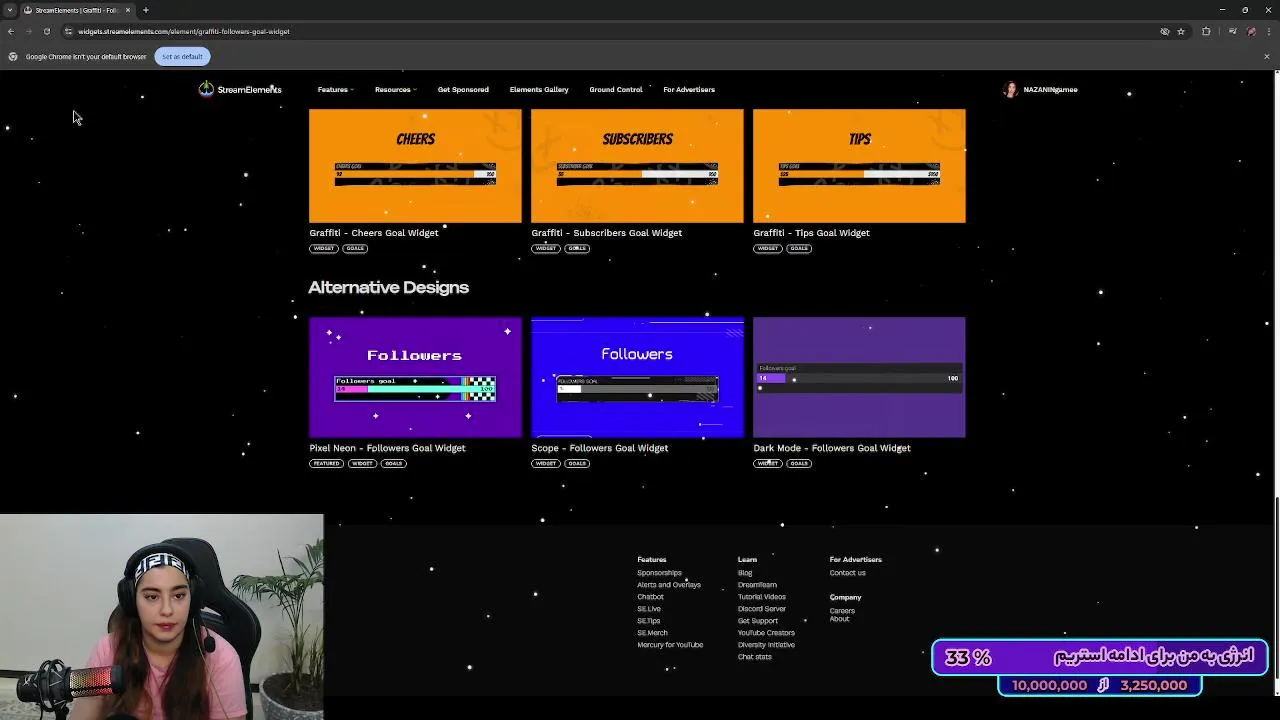
Task: Open the Careers footer link
Action: click(842, 611)
